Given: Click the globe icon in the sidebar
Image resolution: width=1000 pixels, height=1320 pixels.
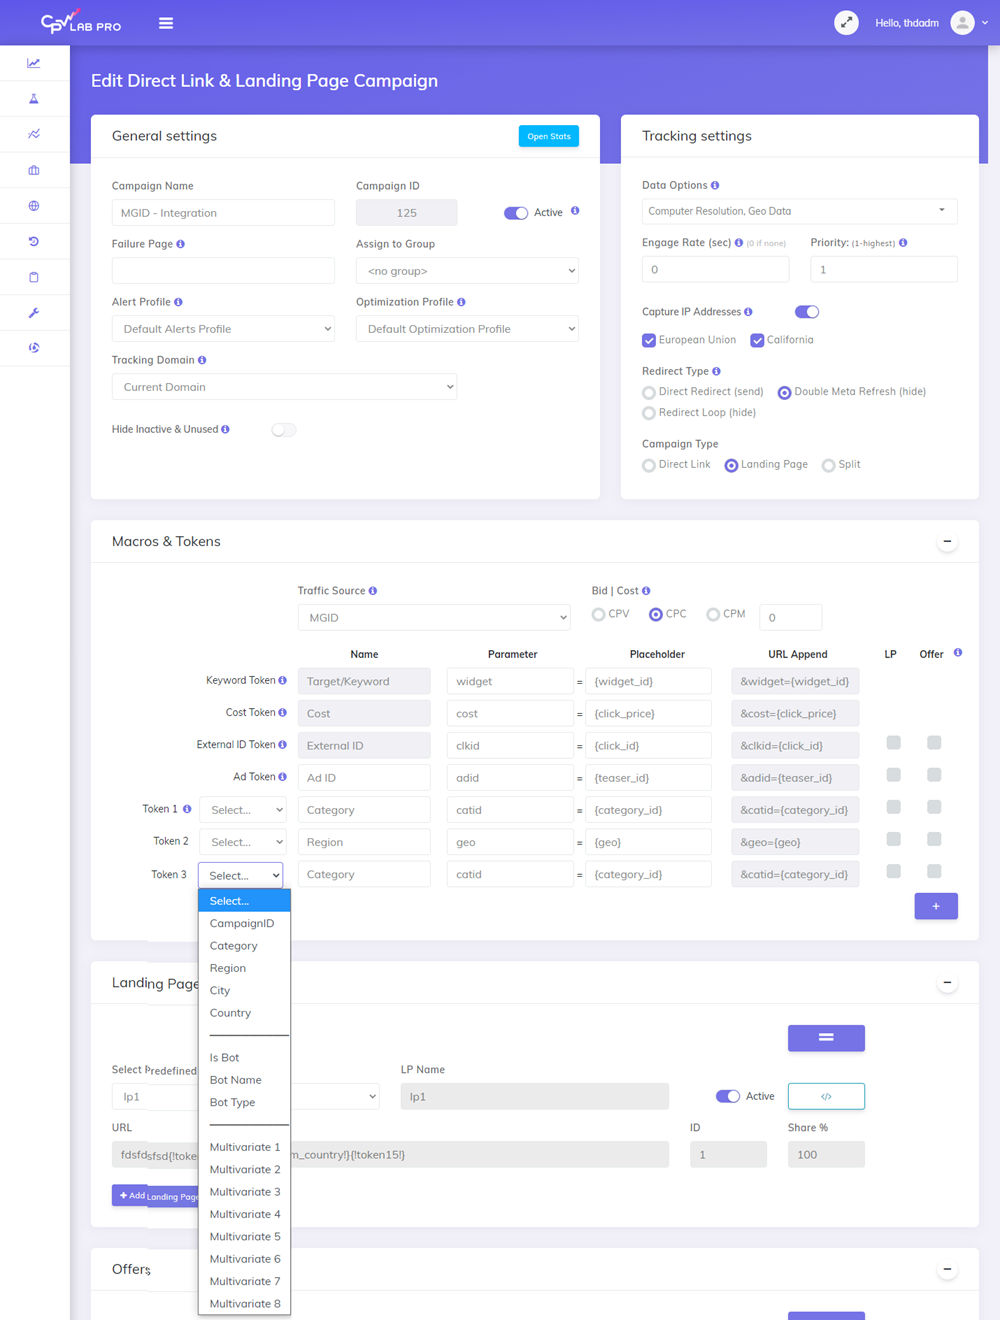Looking at the screenshot, I should 34,206.
